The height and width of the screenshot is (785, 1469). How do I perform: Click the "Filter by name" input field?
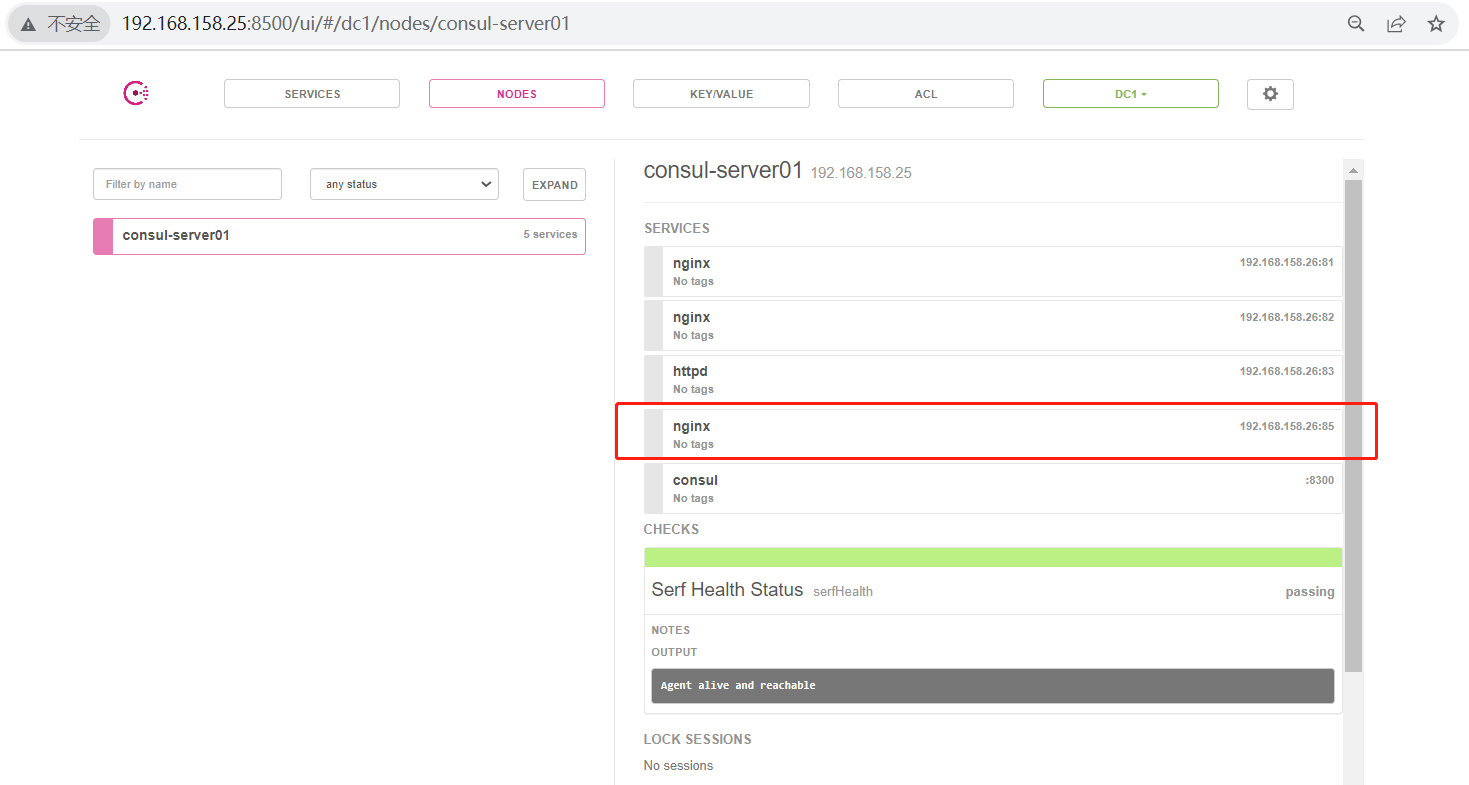click(187, 184)
